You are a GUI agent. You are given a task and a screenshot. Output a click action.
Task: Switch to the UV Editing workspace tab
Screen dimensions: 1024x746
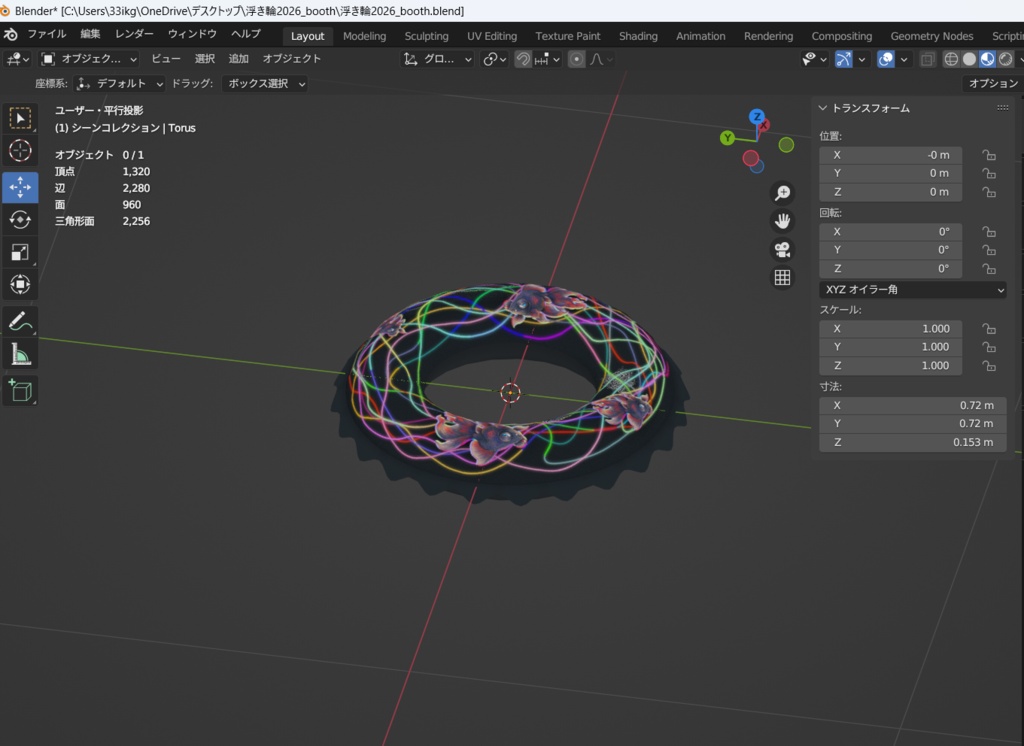[492, 36]
